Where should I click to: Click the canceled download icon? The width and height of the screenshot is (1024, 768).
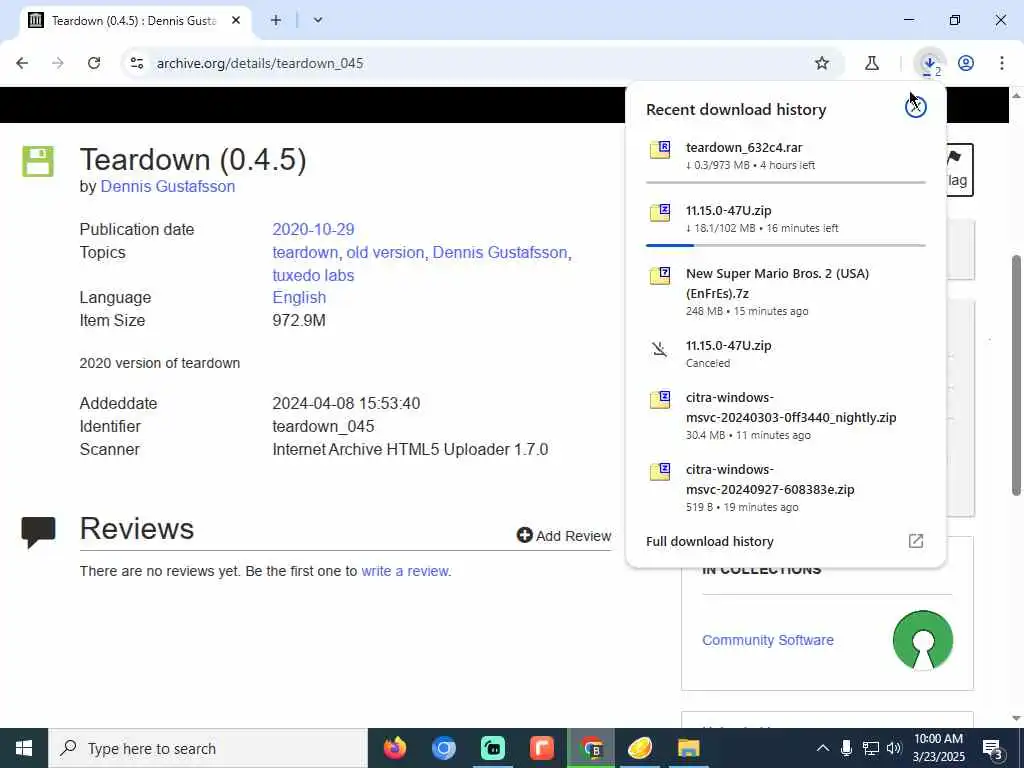(x=660, y=349)
